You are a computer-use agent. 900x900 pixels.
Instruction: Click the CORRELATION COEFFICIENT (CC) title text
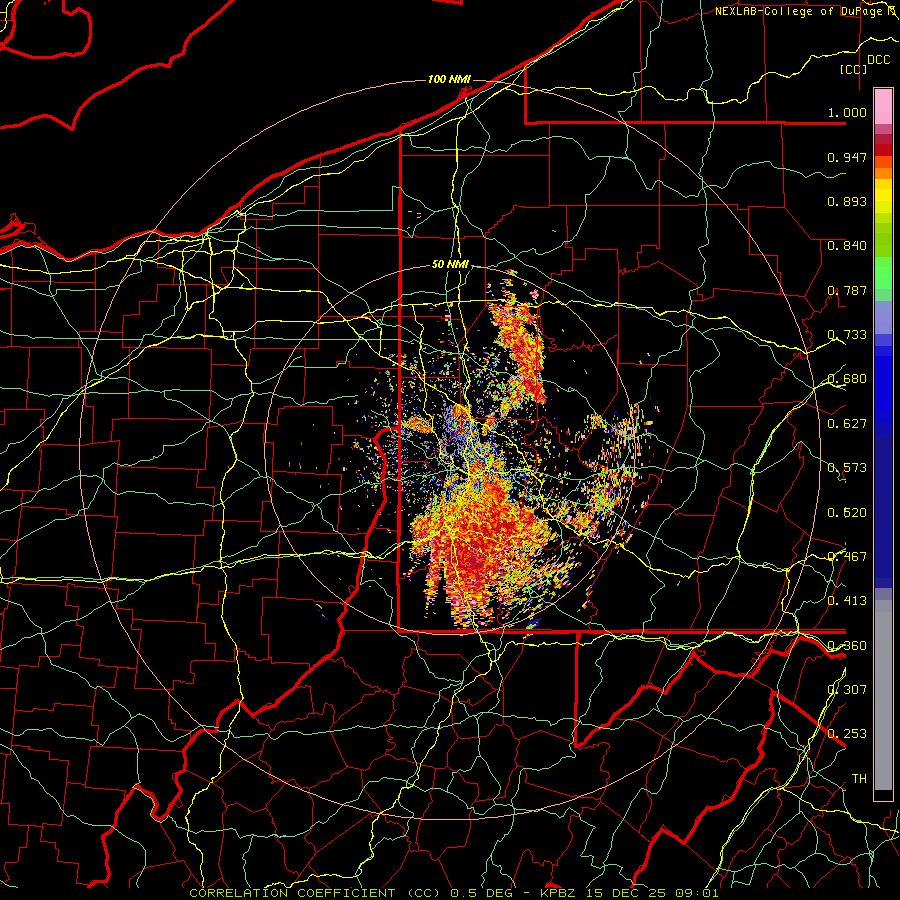click(x=315, y=893)
